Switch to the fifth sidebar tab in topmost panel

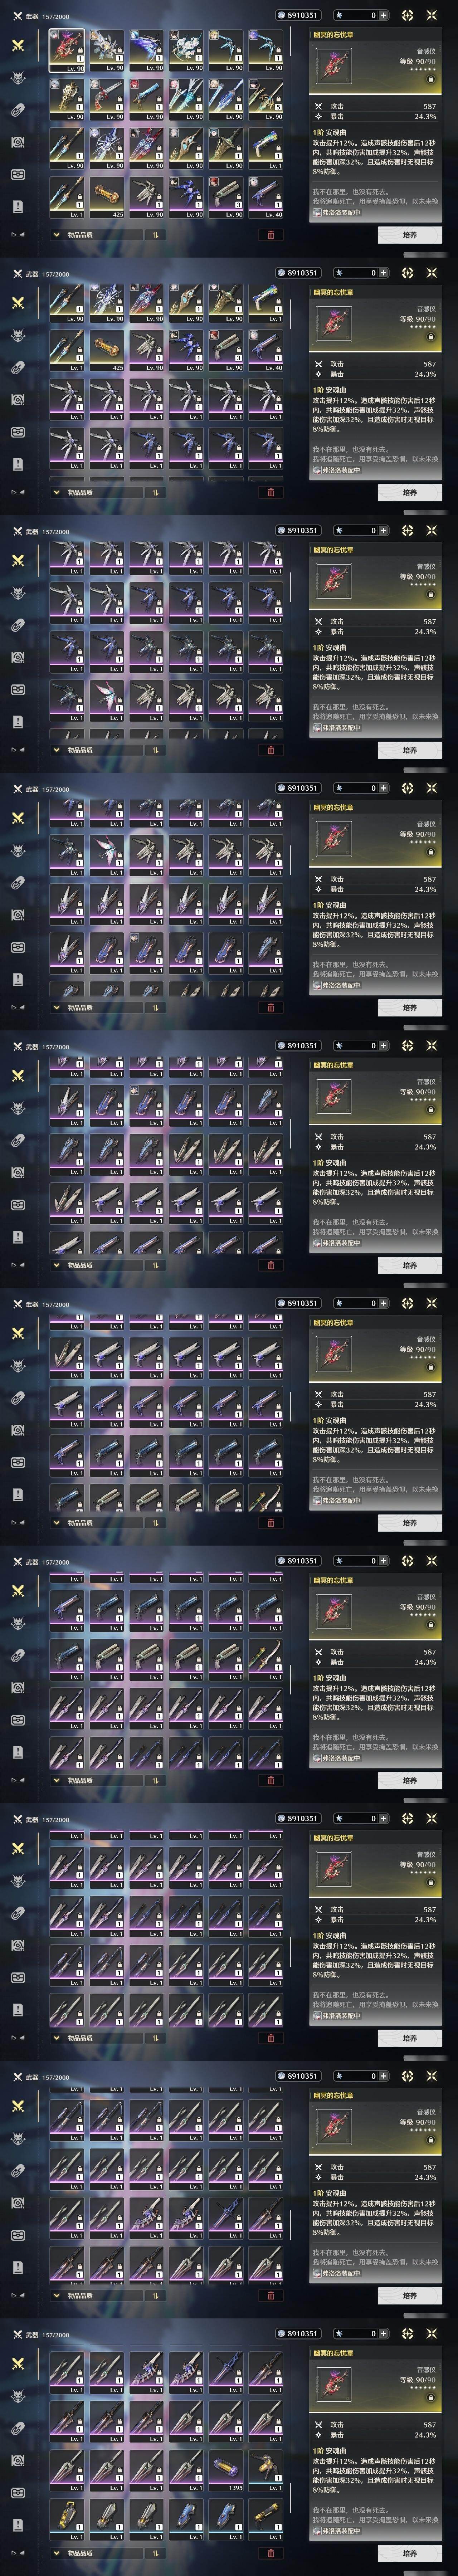[x=18, y=174]
